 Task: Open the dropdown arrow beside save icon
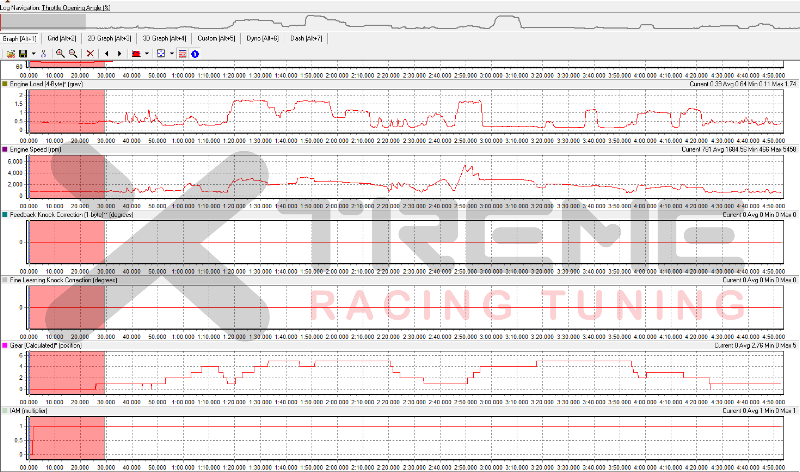coord(33,52)
